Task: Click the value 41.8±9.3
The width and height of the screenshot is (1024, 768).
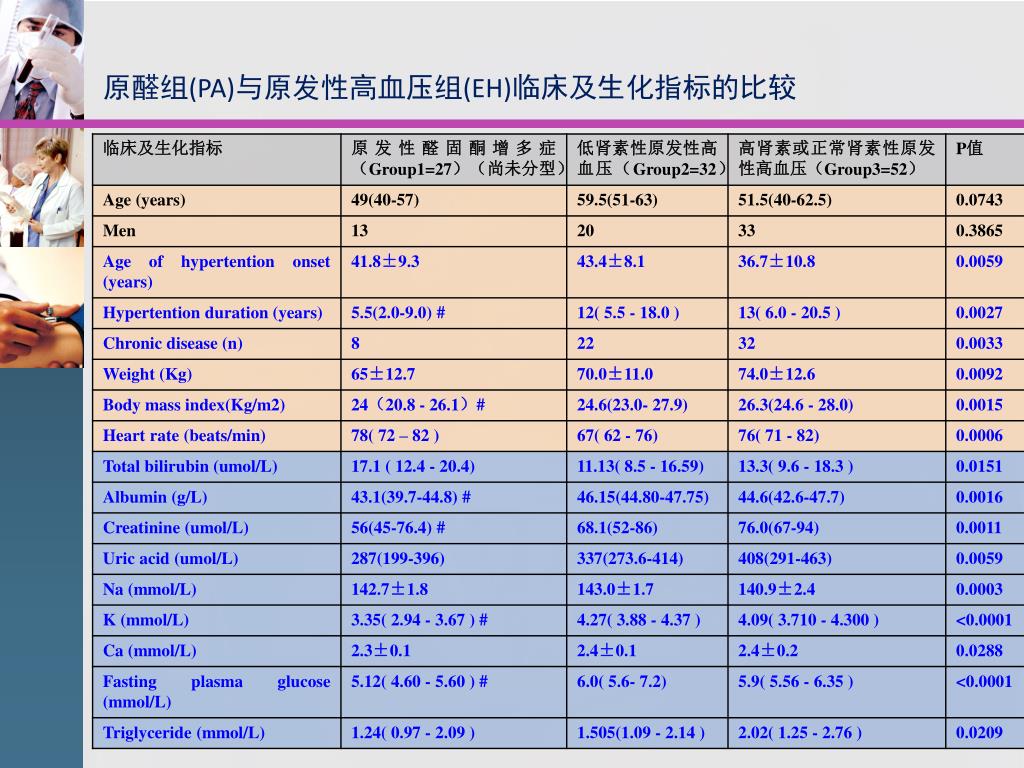Action: tap(385, 261)
